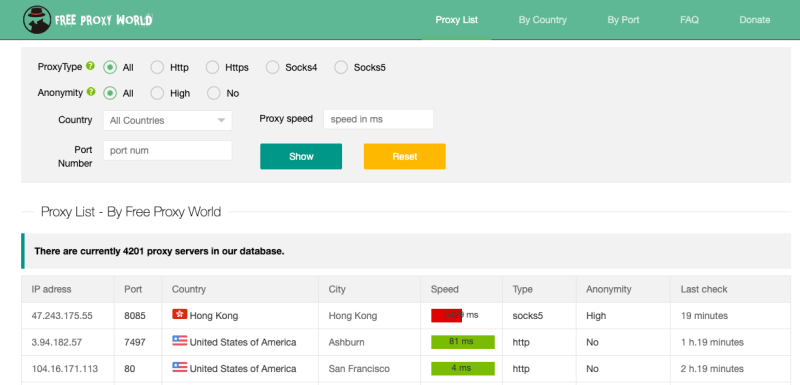Click the Anonymity help question mark icon

tap(91, 92)
